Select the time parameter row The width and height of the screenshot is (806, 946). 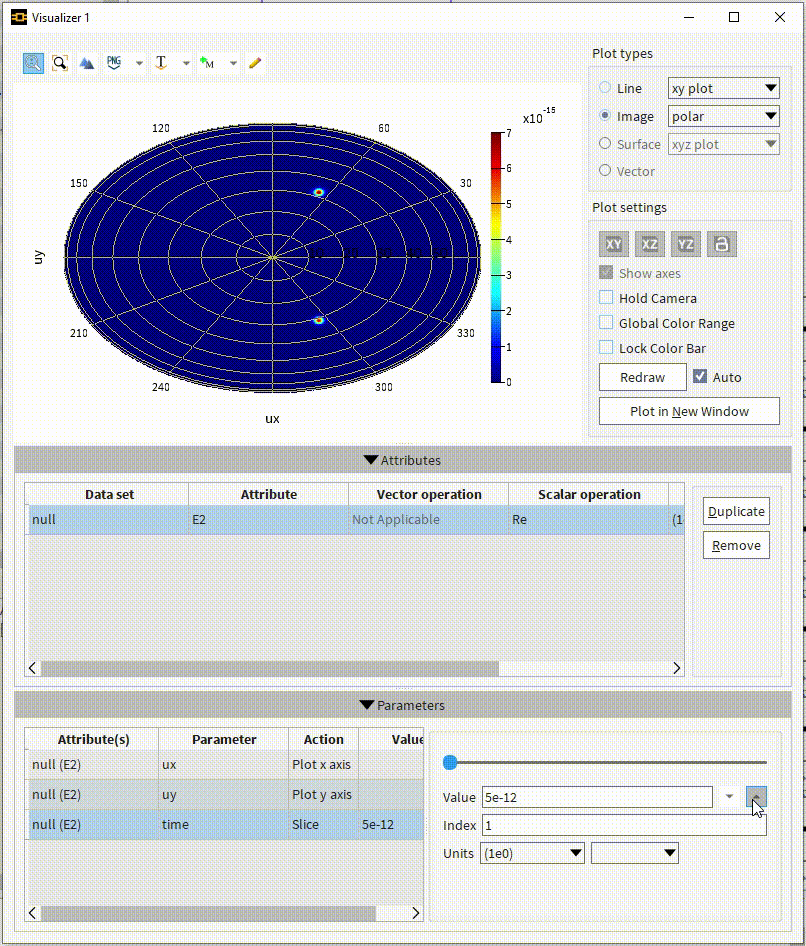(226, 824)
